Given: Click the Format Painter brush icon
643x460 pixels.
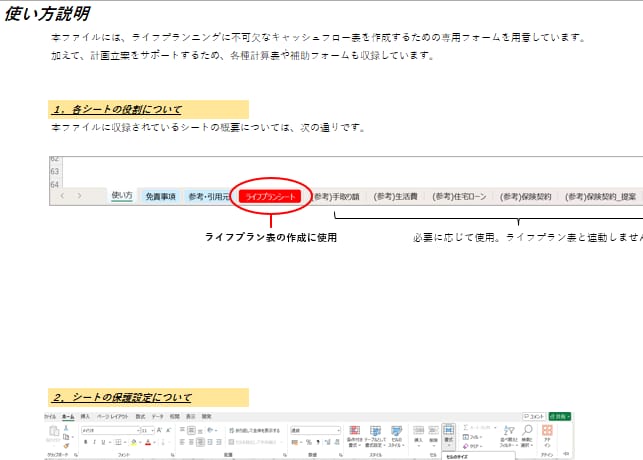Looking at the screenshot, I should [x=66, y=446].
